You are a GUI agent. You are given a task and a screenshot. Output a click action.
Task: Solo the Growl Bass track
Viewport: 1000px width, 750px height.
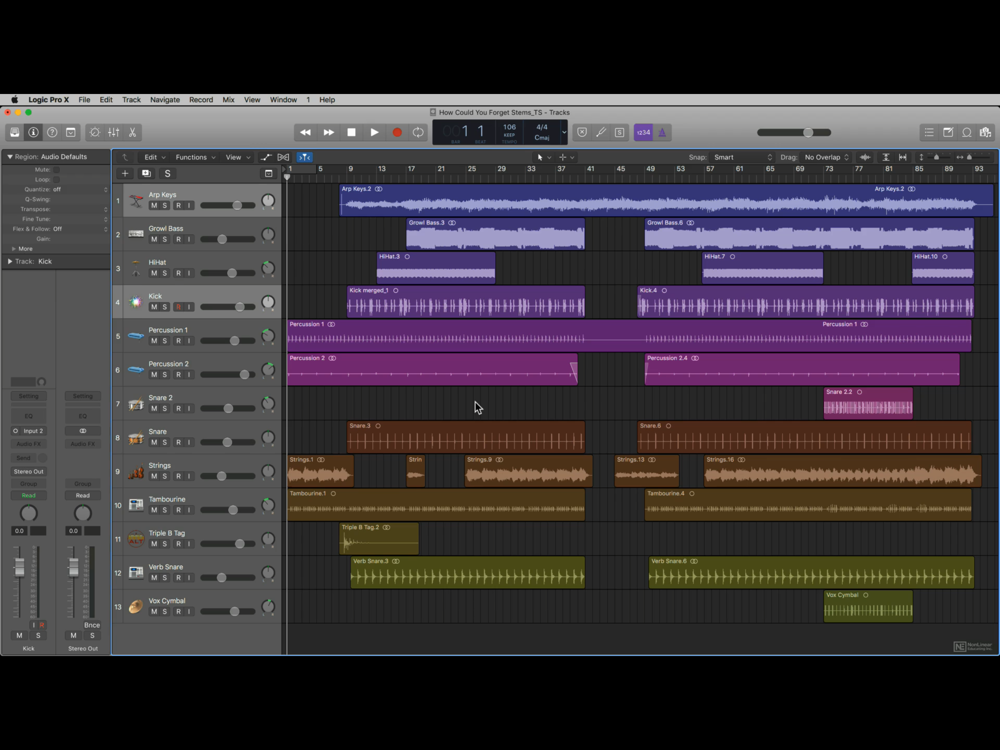tap(166, 239)
